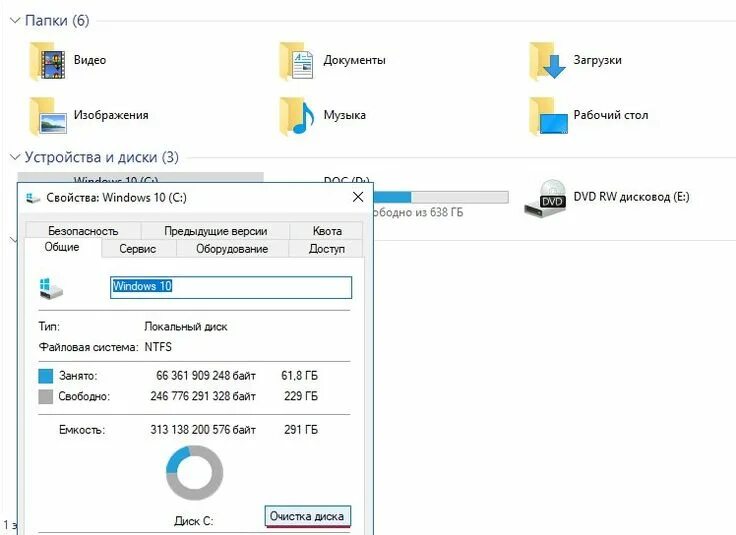Click the drive D: capacity bar
Image resolution: width=736 pixels, height=535 pixels.
click(x=440, y=197)
